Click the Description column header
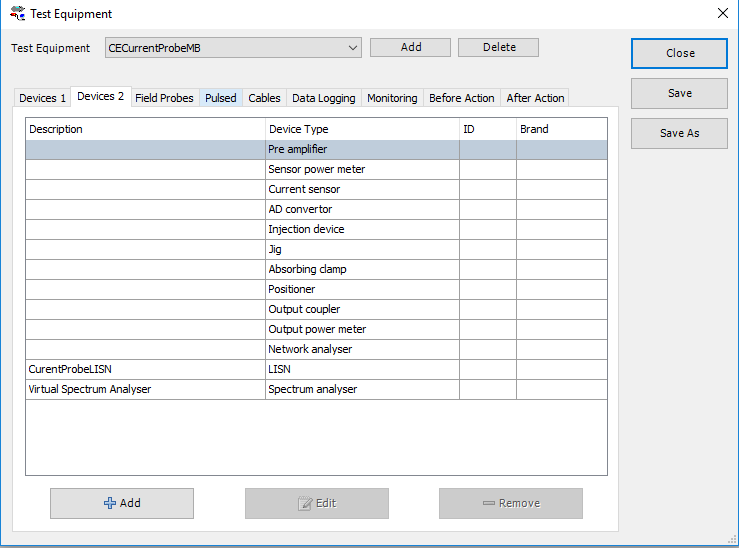Screen dimensions: 739x548 (x=145, y=129)
